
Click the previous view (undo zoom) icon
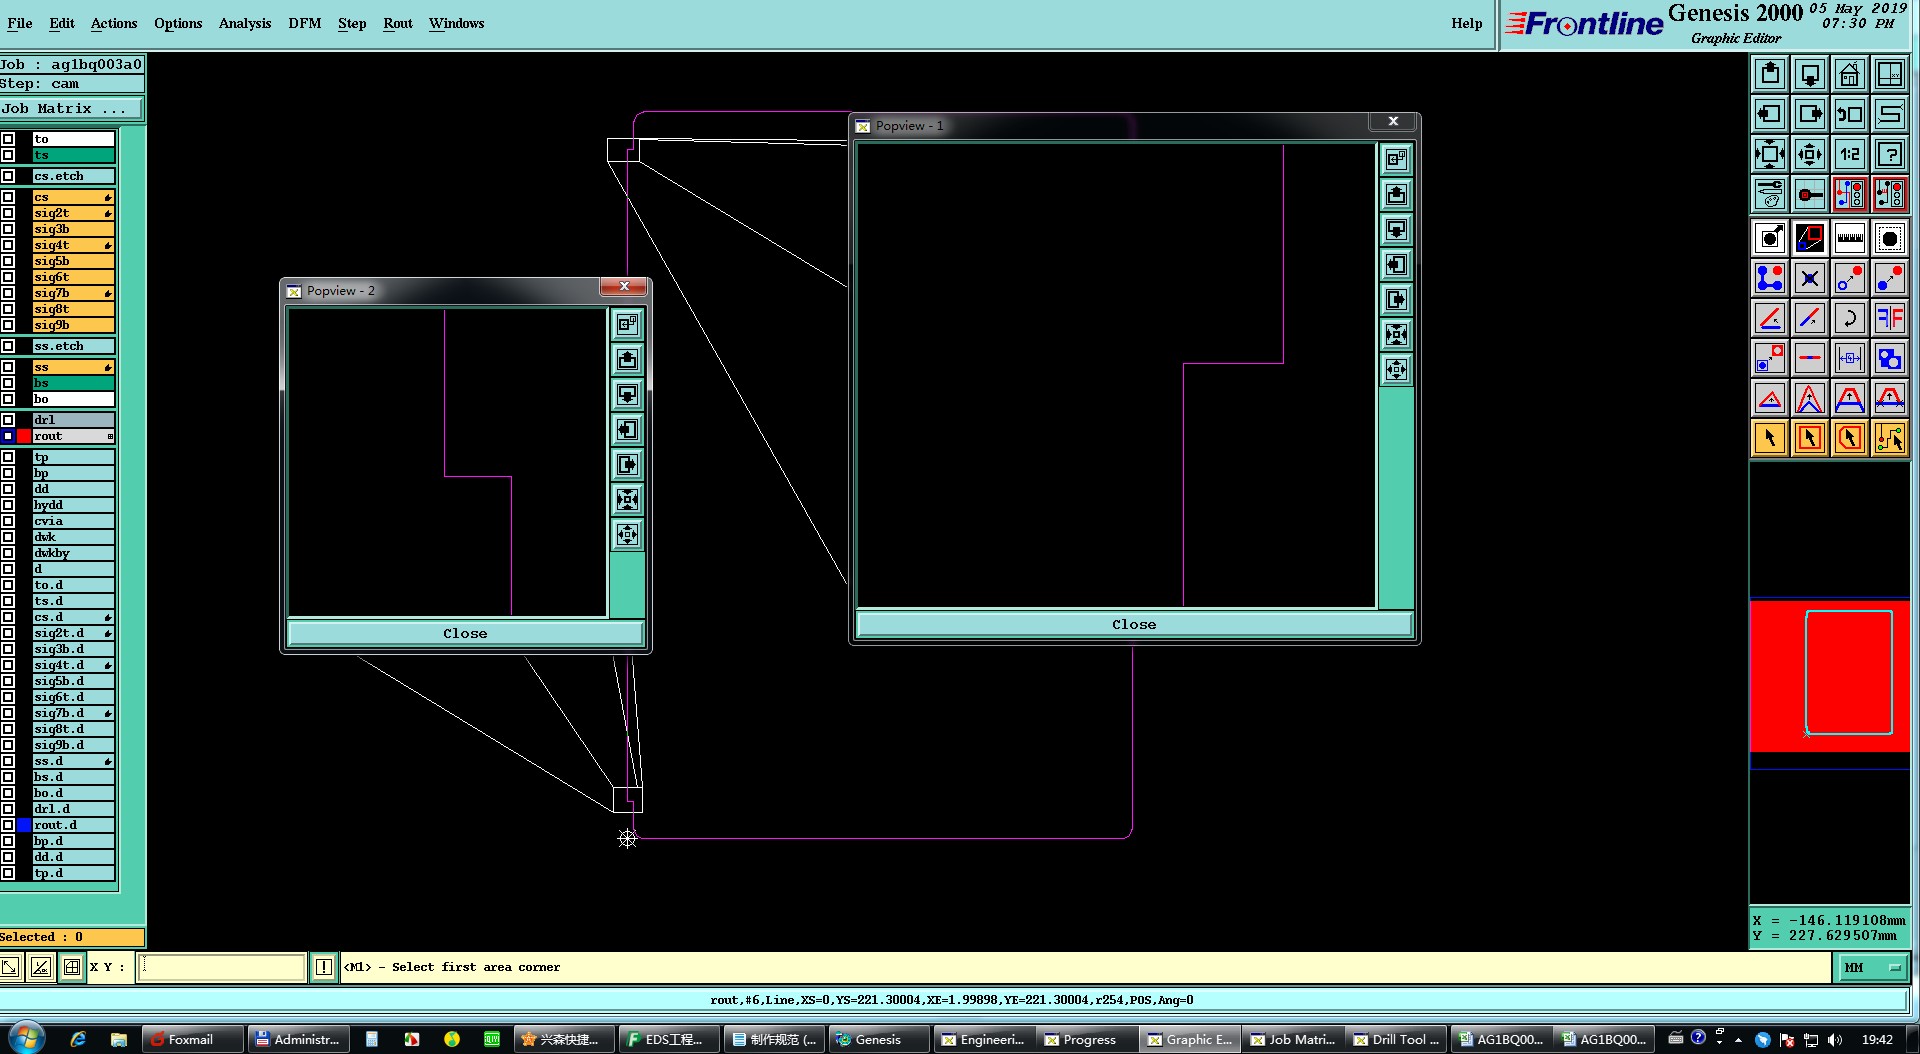(x=1850, y=114)
